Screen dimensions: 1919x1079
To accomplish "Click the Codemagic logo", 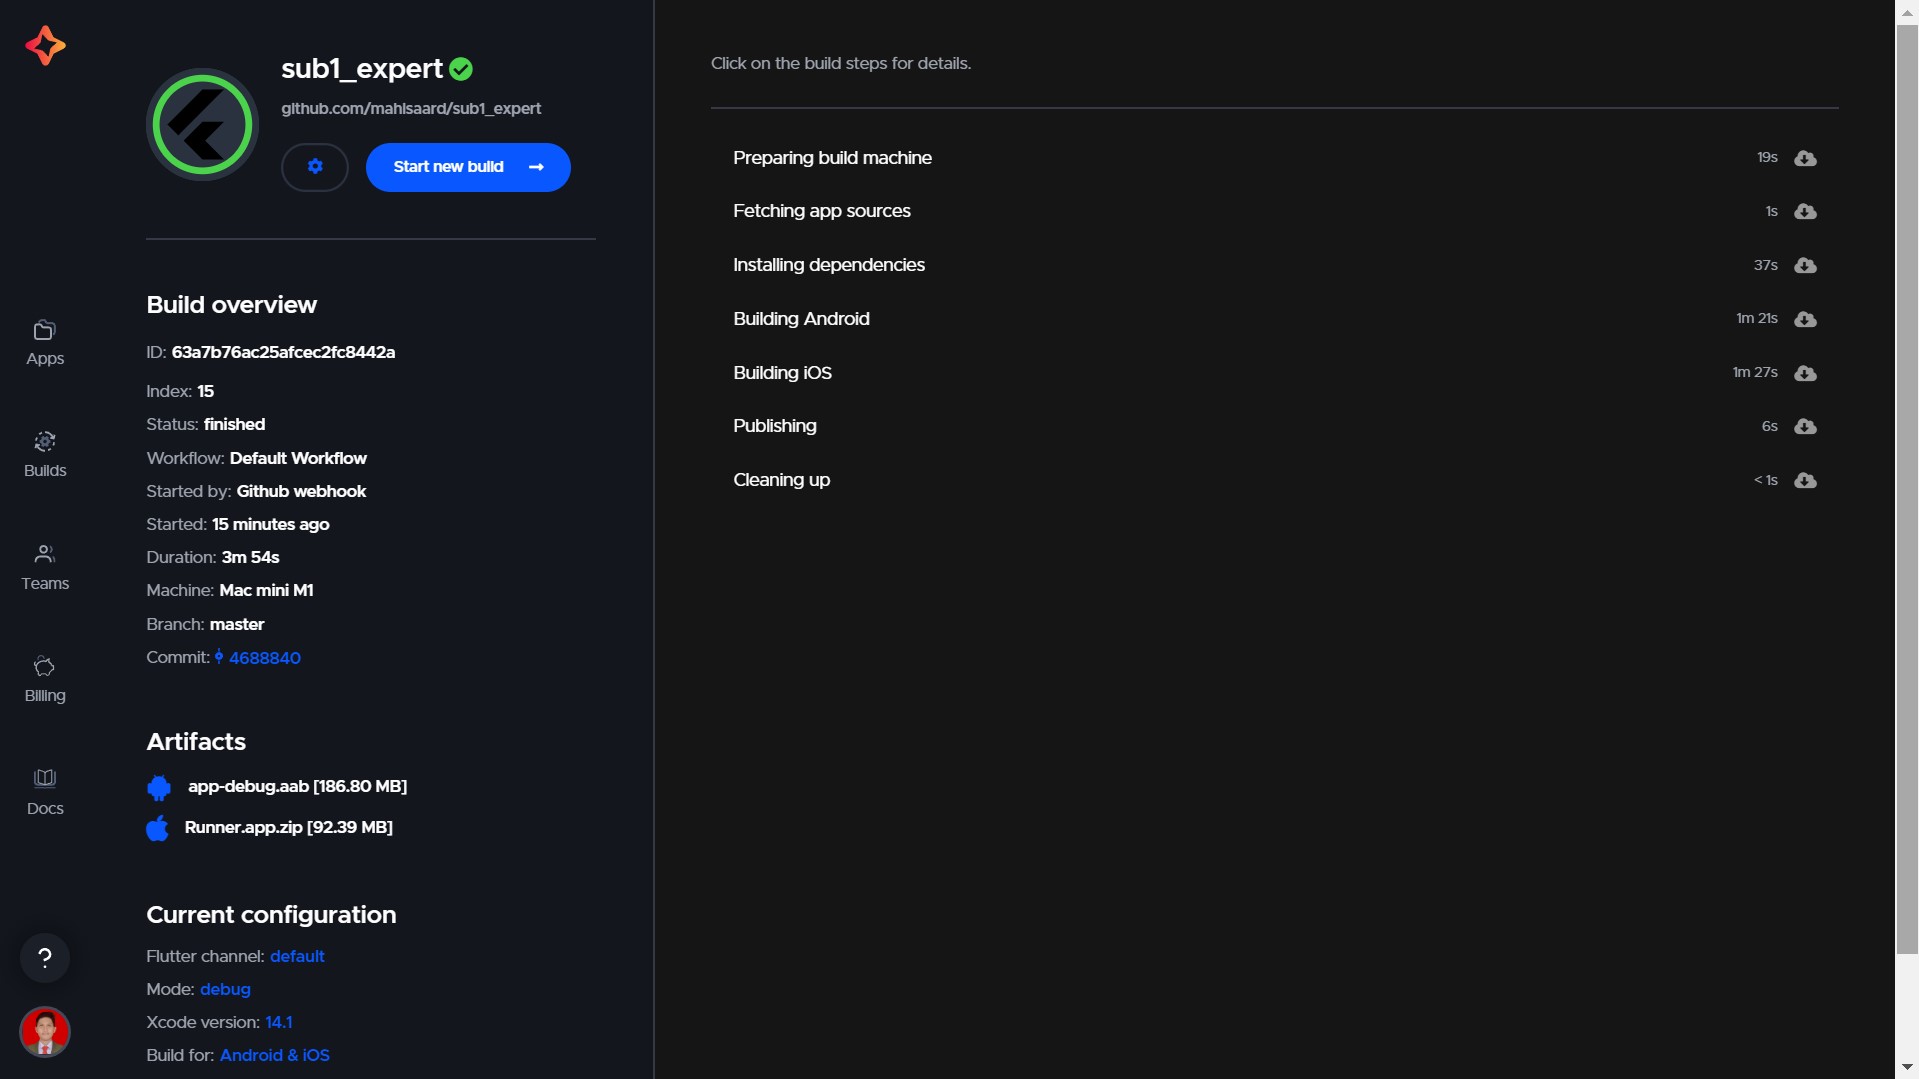I will pos(45,45).
